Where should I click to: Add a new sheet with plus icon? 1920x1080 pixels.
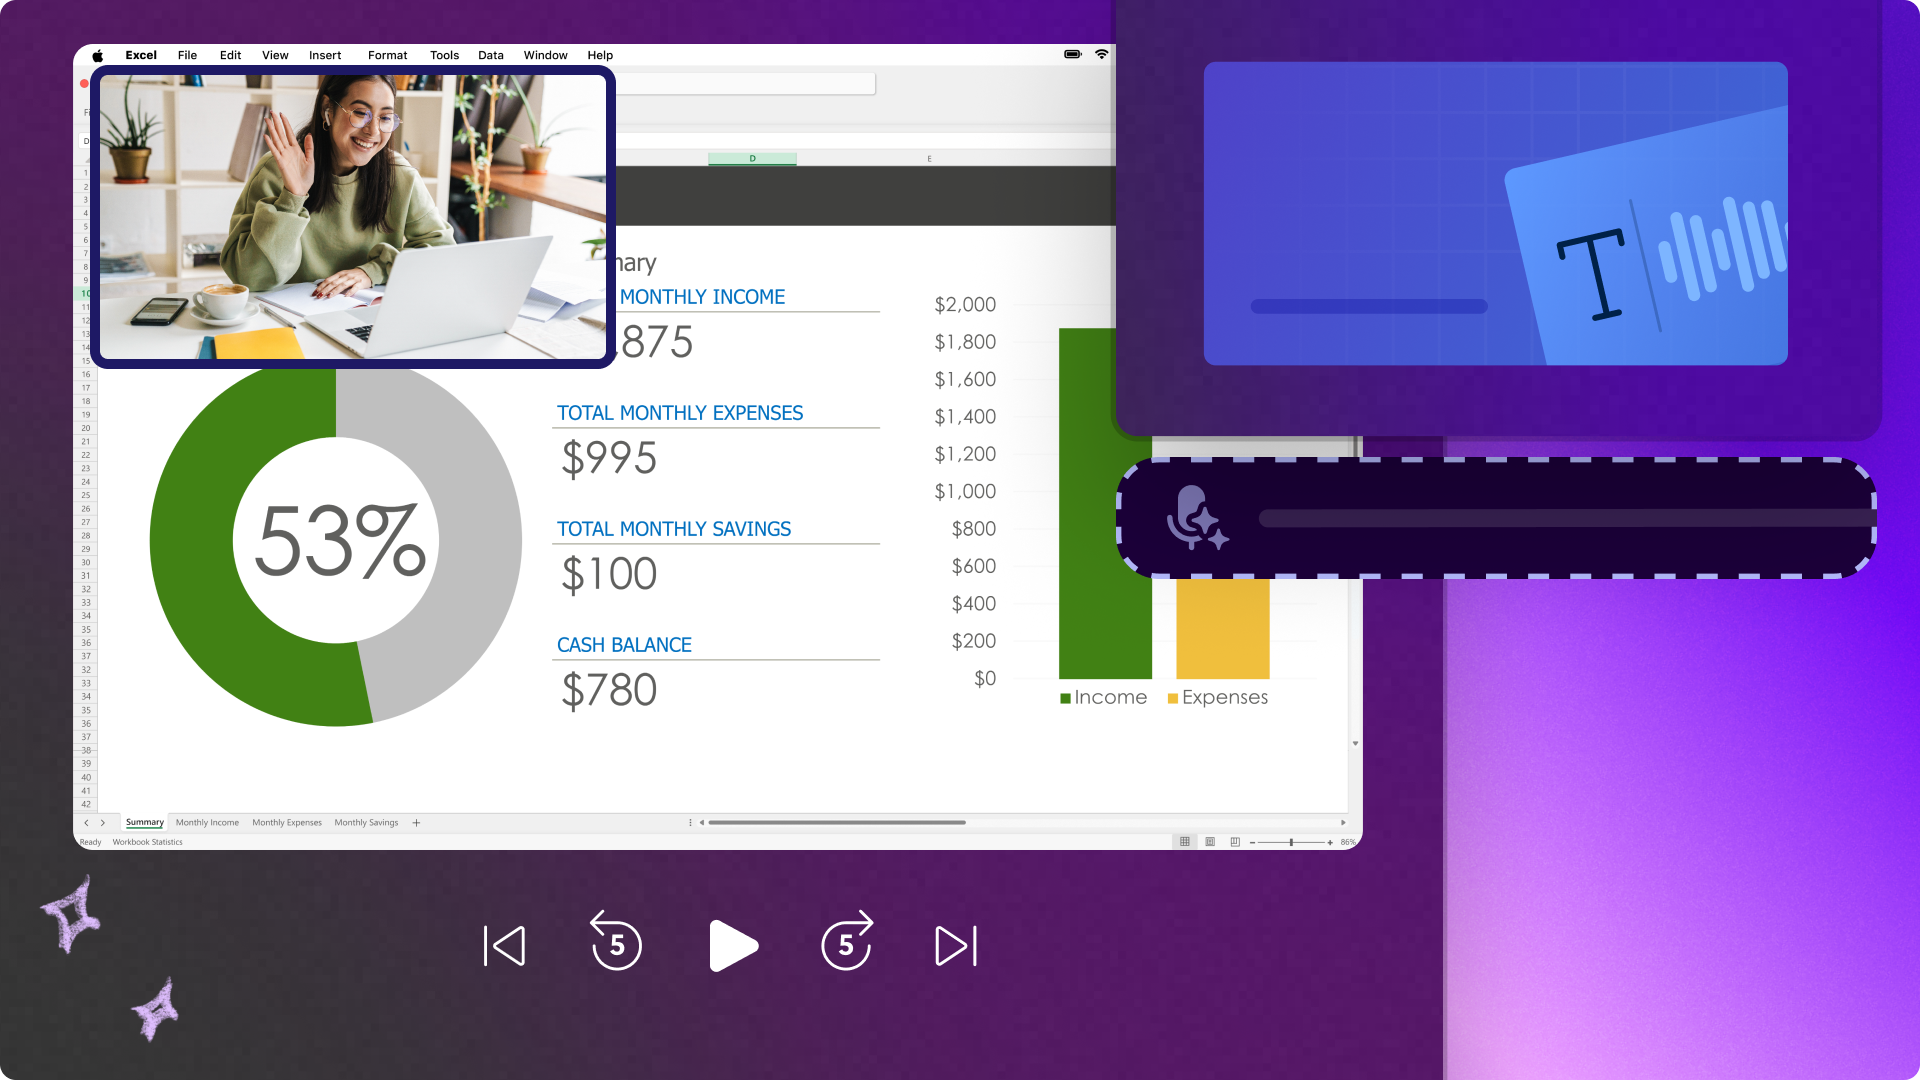(416, 823)
